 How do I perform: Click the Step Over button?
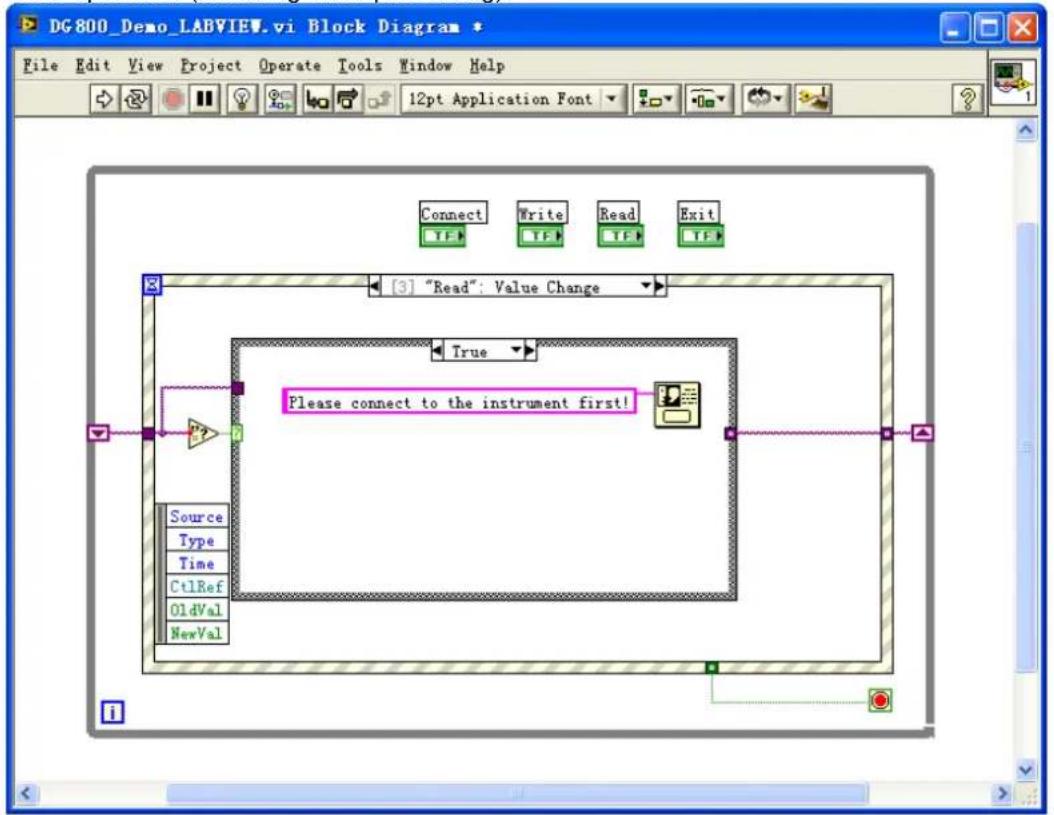coord(348,100)
